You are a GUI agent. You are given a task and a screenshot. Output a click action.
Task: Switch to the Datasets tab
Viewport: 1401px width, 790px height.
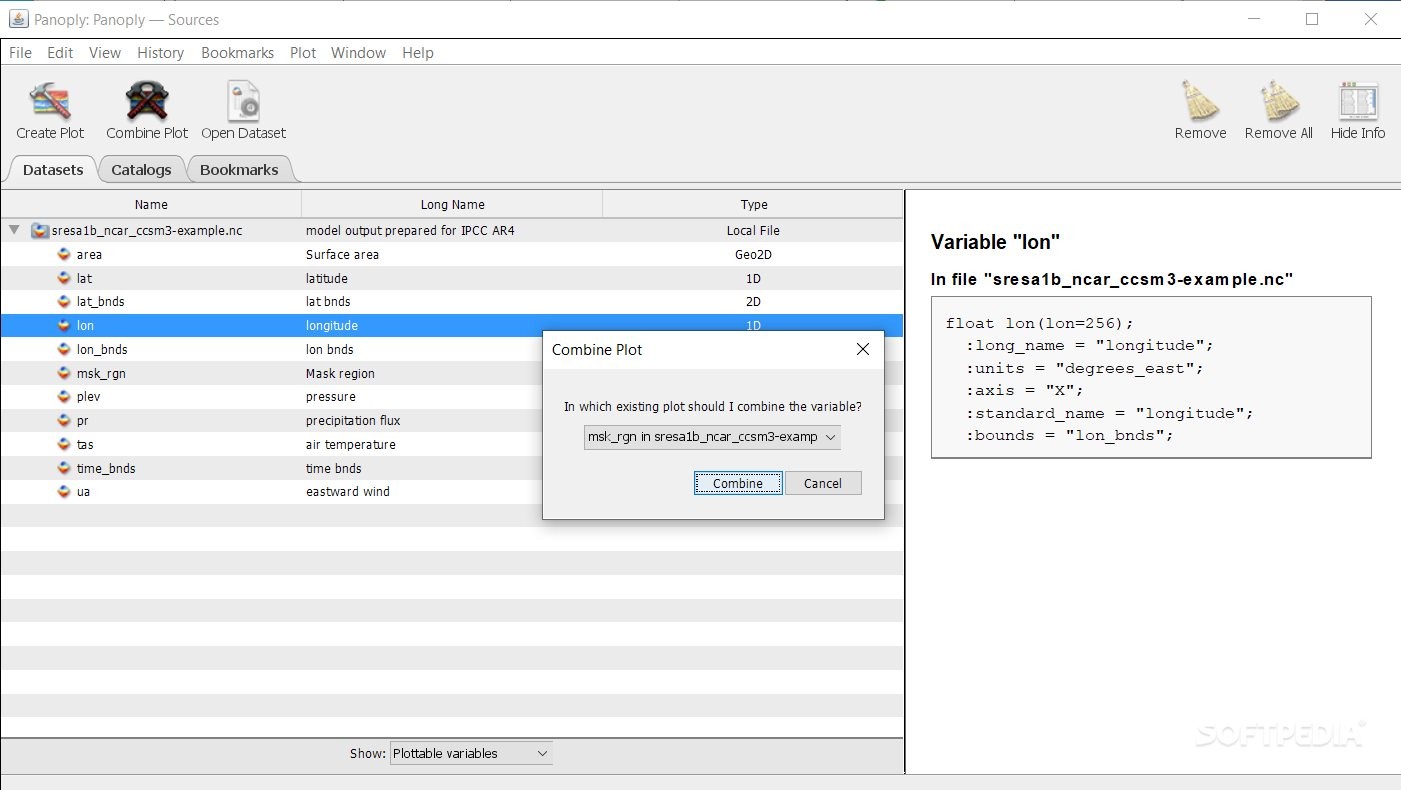pyautogui.click(x=53, y=169)
